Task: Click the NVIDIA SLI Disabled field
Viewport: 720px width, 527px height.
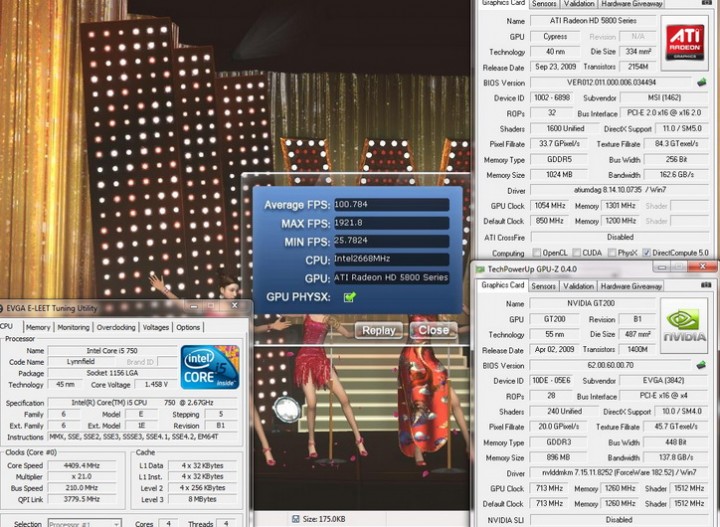Action: [619, 520]
